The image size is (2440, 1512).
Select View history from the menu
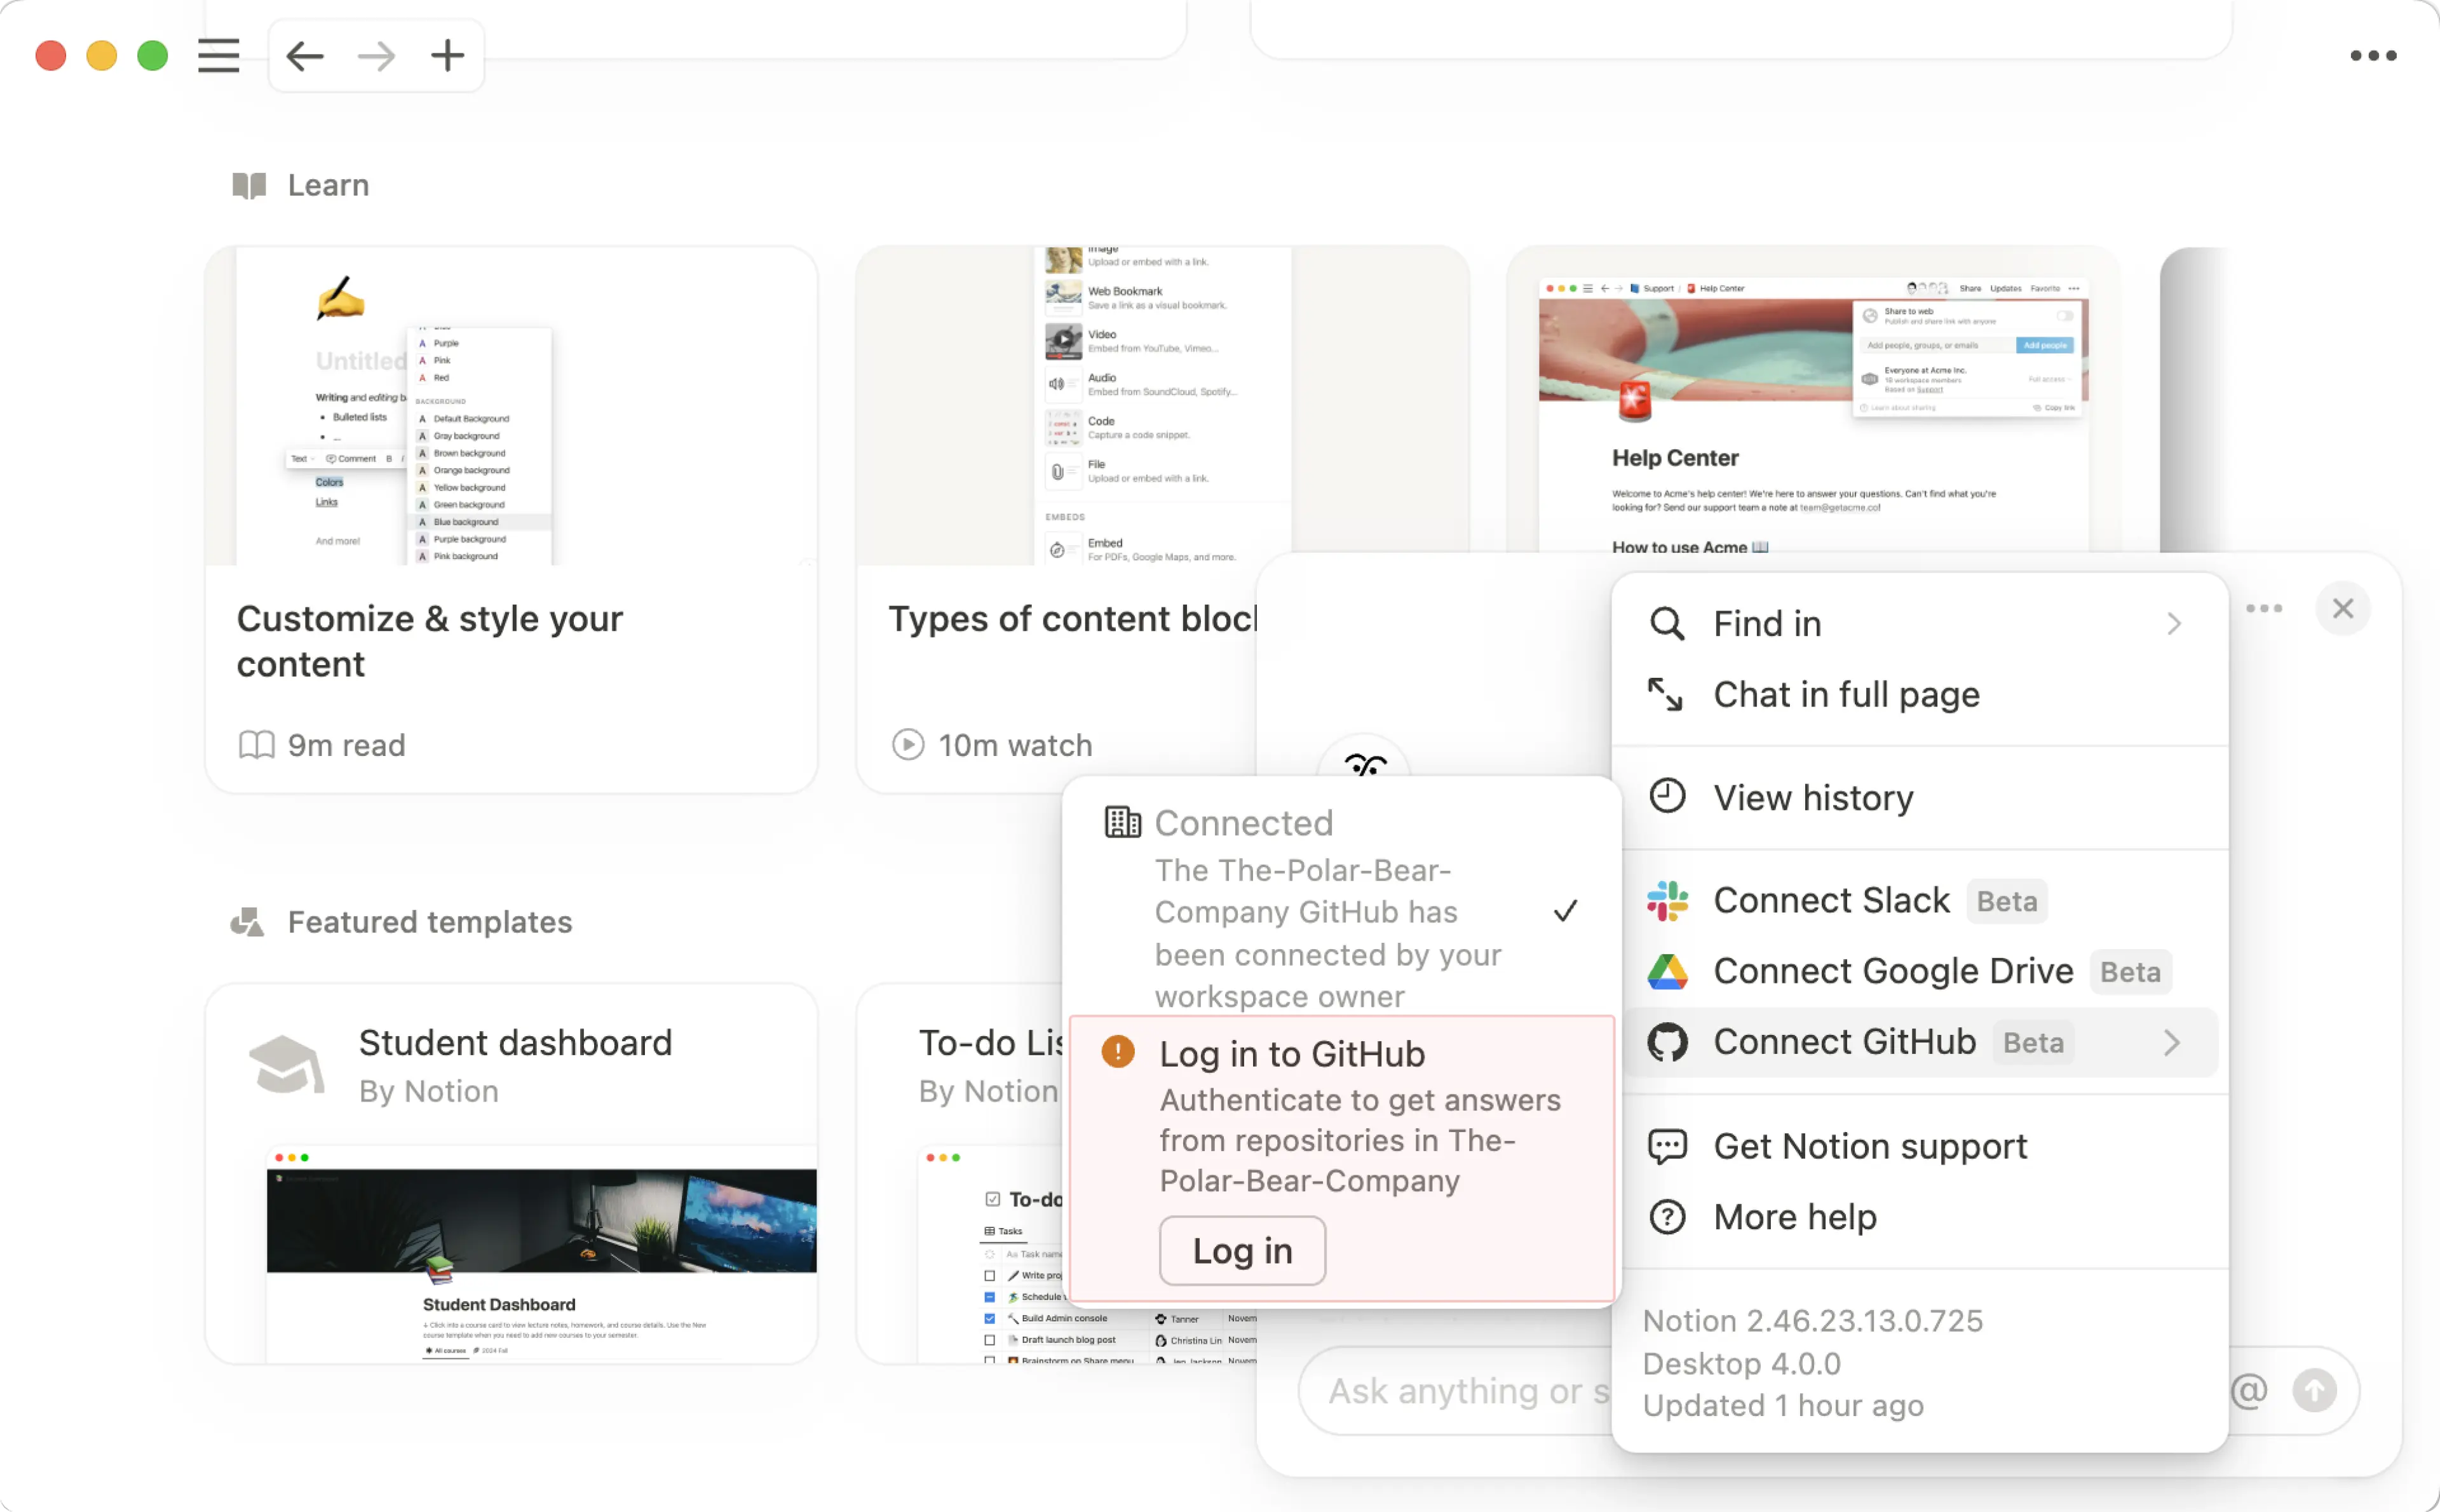(x=1811, y=797)
